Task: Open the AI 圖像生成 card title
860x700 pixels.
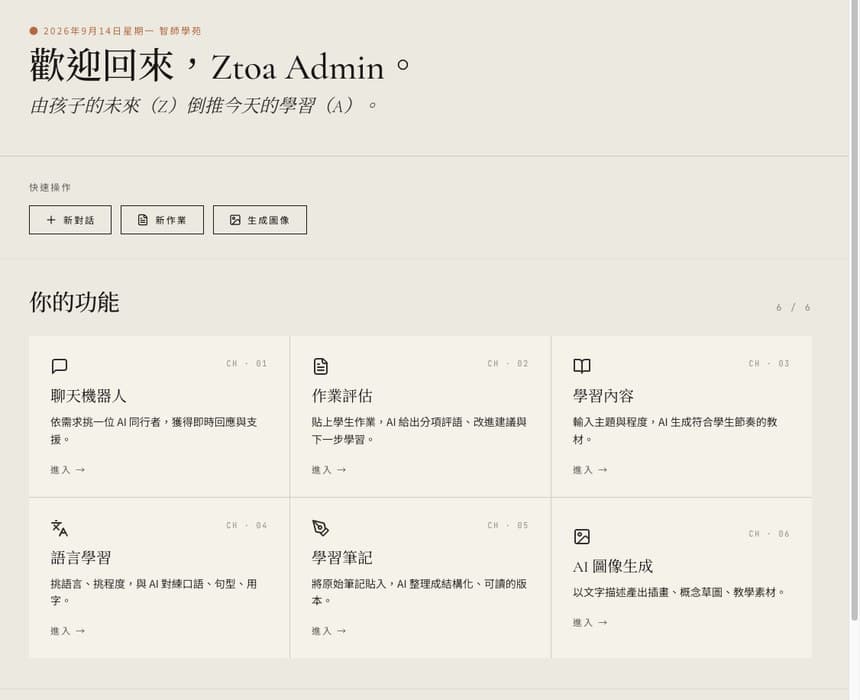Action: coord(613,566)
